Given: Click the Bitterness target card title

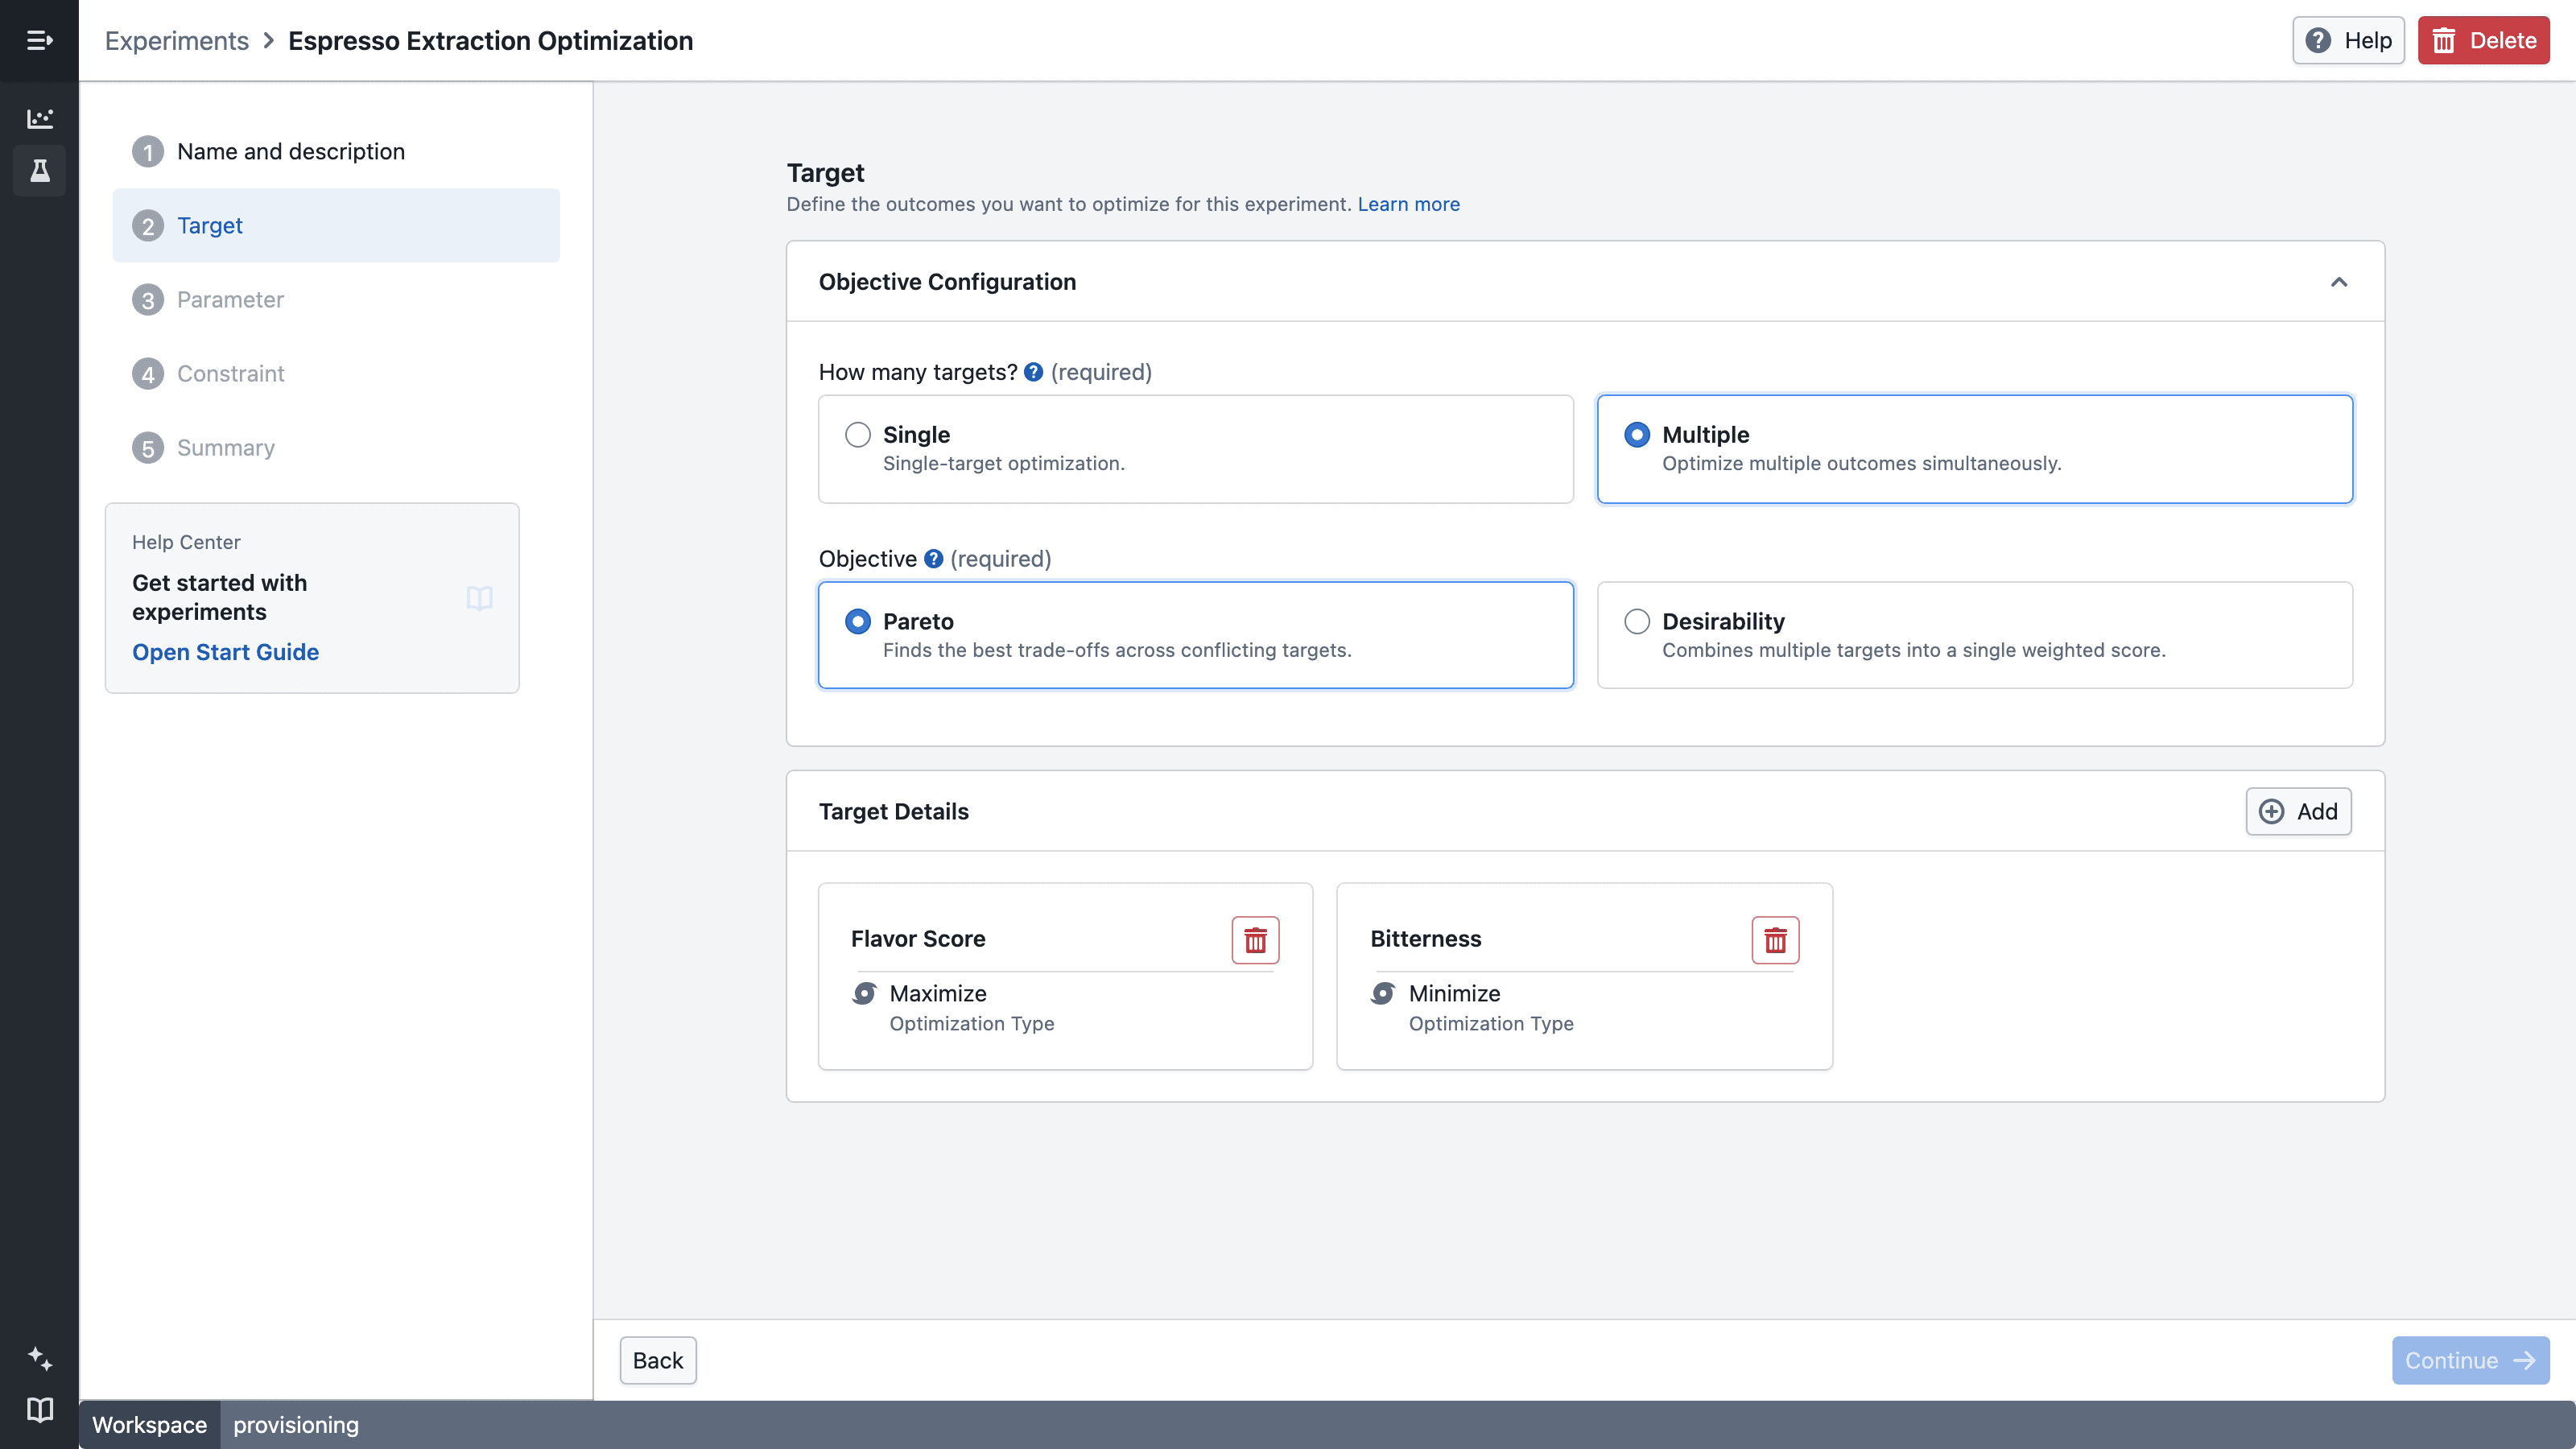Looking at the screenshot, I should 1426,938.
